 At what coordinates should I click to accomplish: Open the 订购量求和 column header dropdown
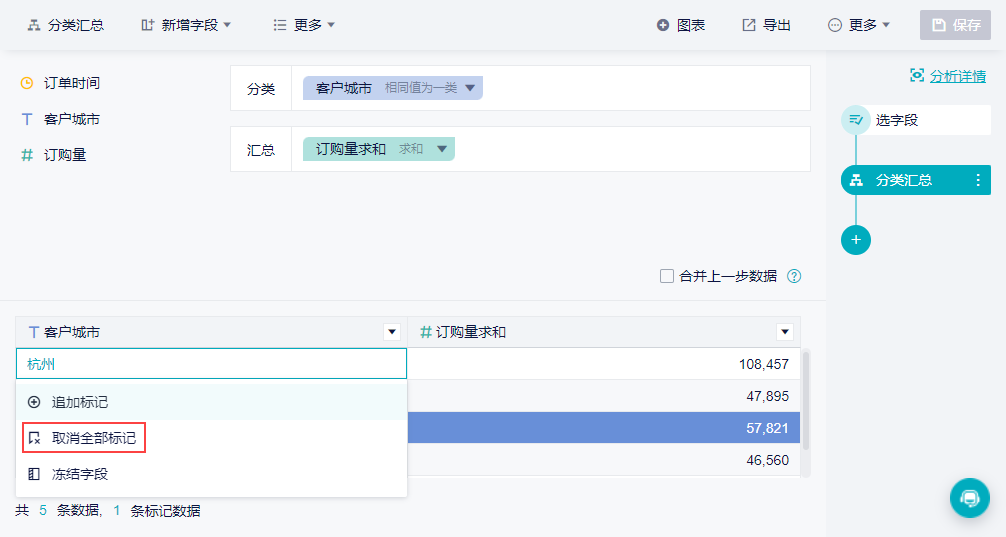point(784,332)
